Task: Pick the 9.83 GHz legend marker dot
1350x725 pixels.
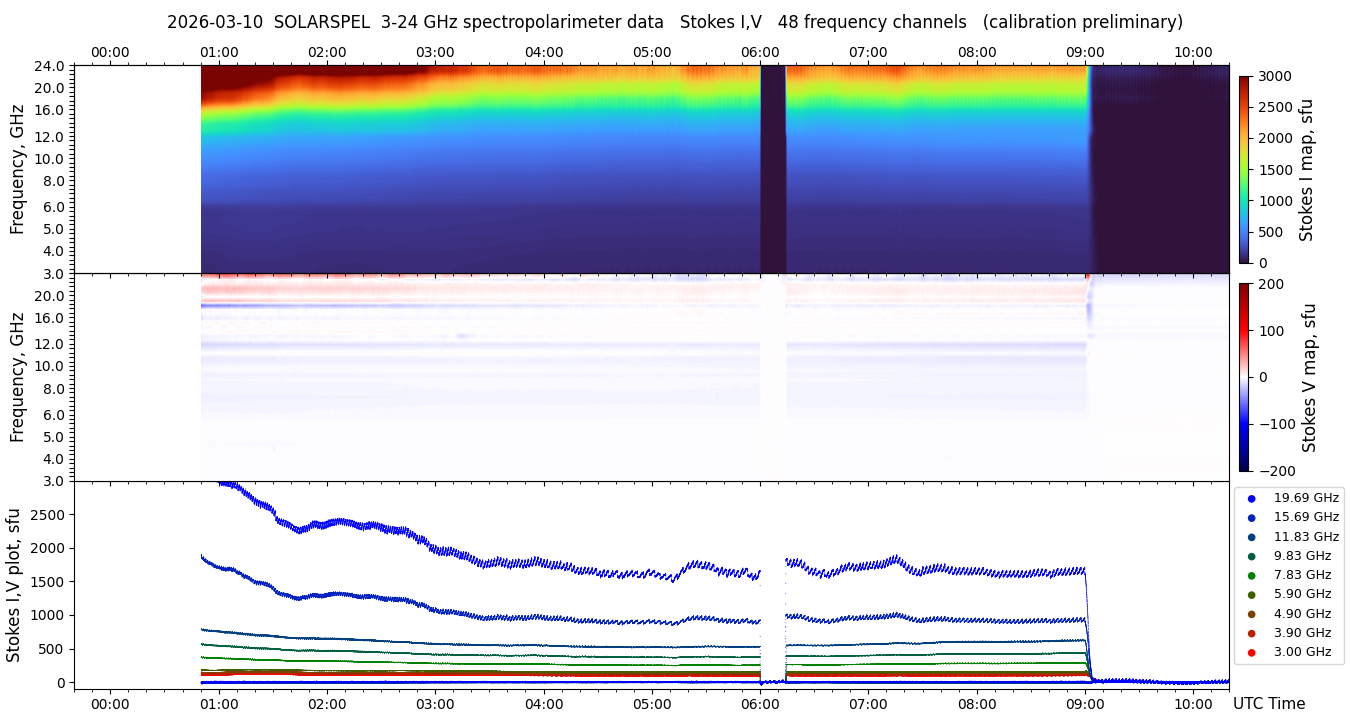Action: click(1251, 556)
